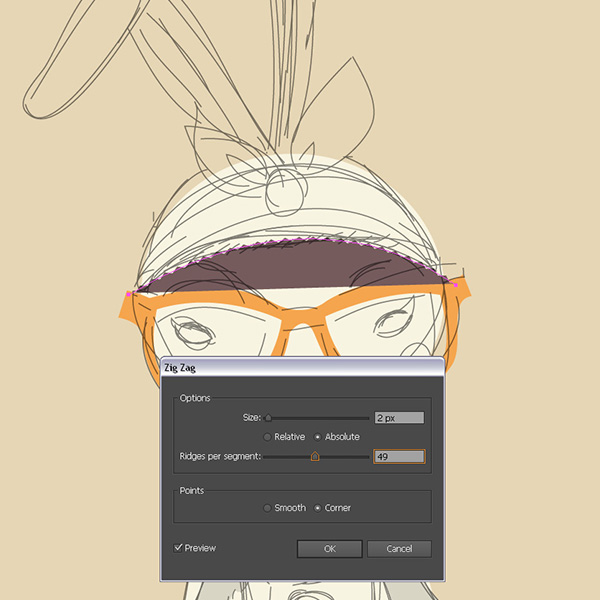Click the left magenta anchor point
The height and width of the screenshot is (600, 600).
(129, 294)
